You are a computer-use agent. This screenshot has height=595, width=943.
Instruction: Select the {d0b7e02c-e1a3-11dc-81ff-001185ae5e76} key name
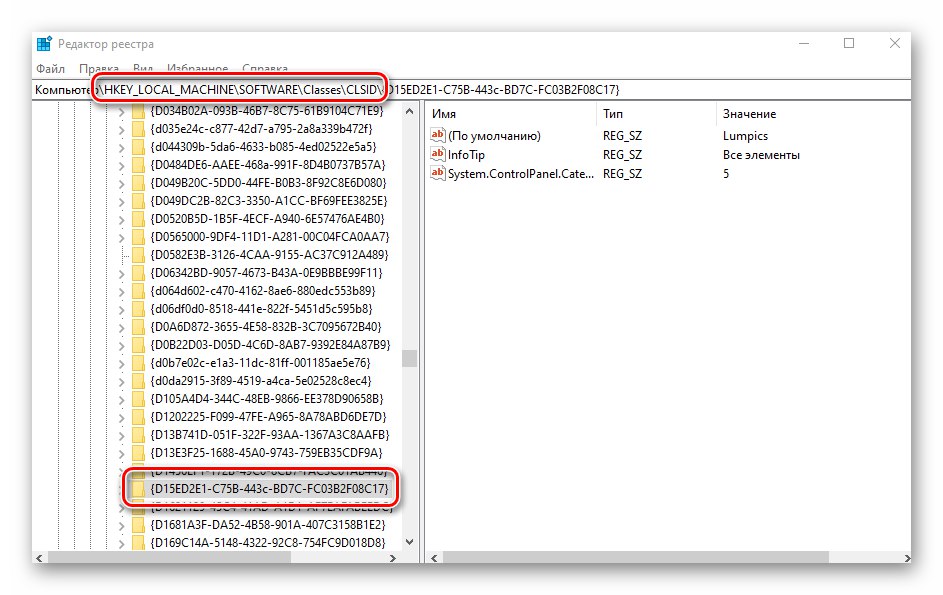[260, 363]
